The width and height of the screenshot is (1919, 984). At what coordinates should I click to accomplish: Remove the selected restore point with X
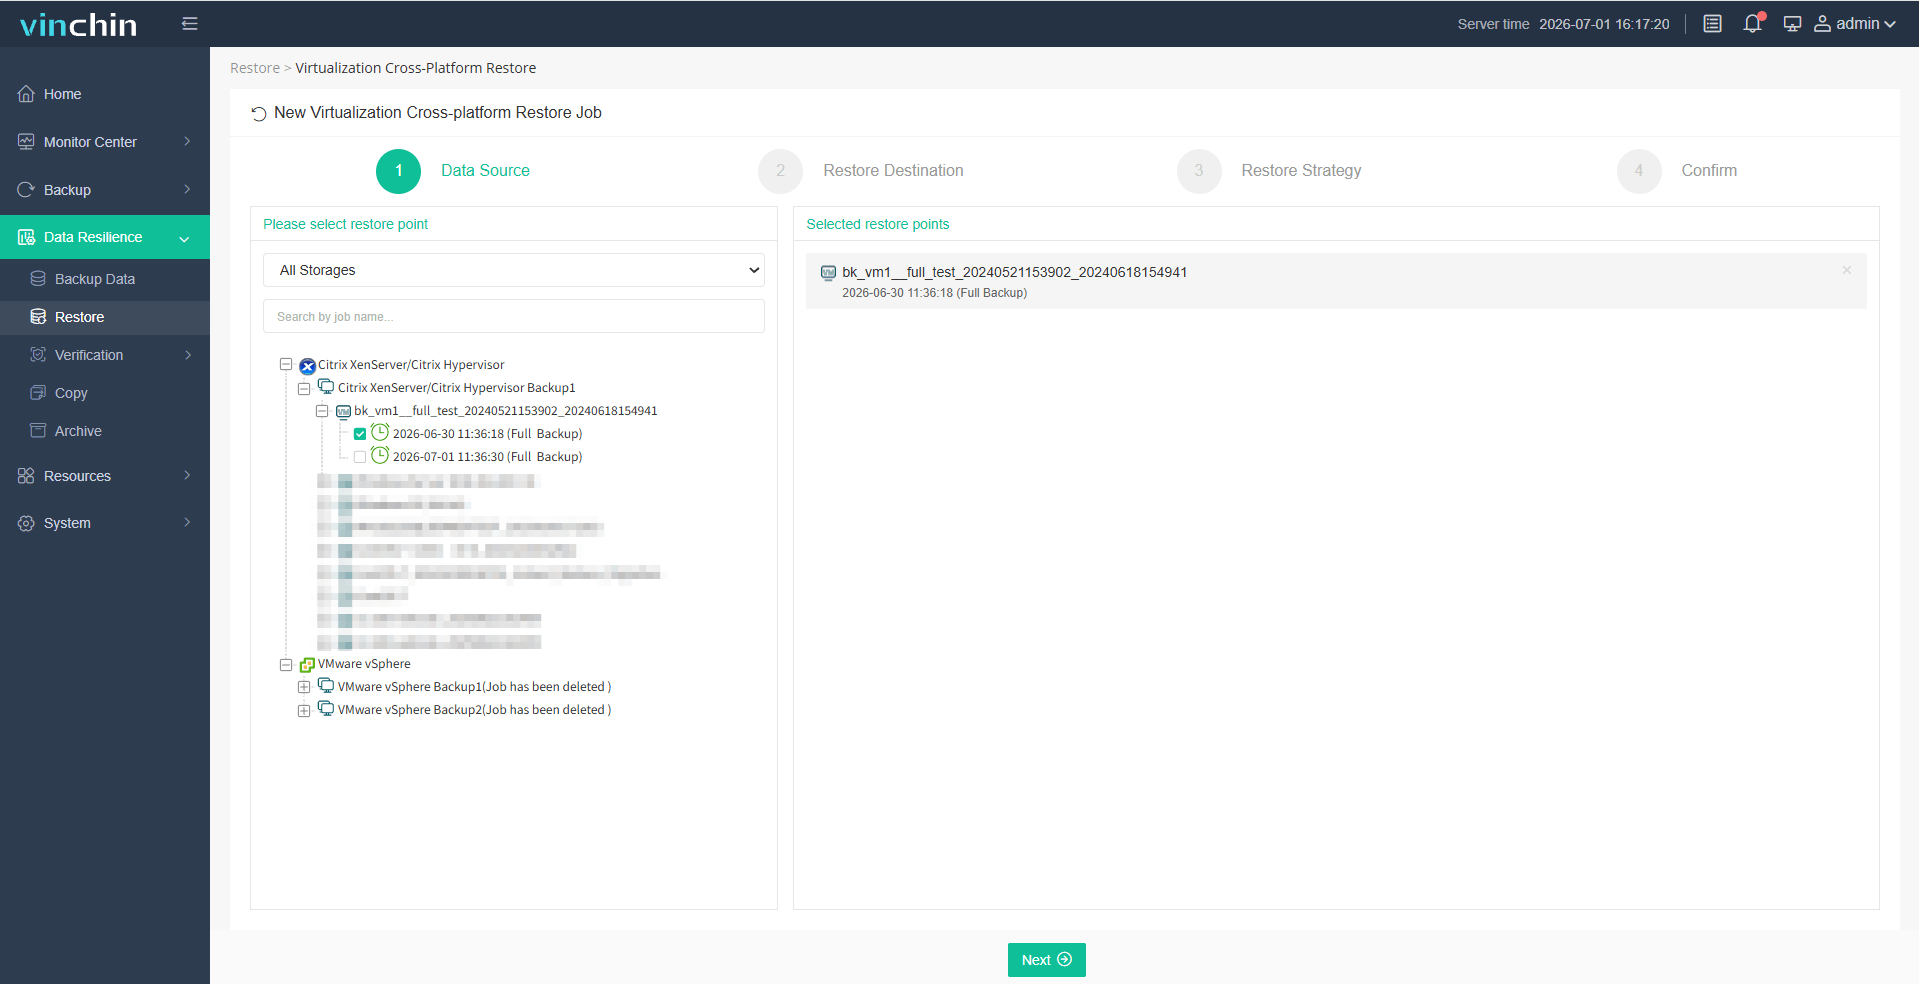point(1846,270)
